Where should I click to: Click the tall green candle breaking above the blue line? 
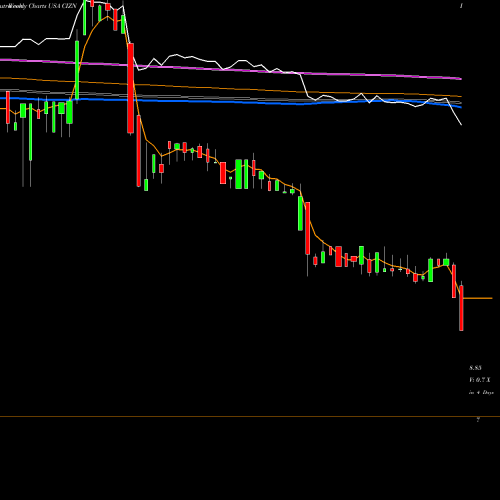(x=77, y=70)
